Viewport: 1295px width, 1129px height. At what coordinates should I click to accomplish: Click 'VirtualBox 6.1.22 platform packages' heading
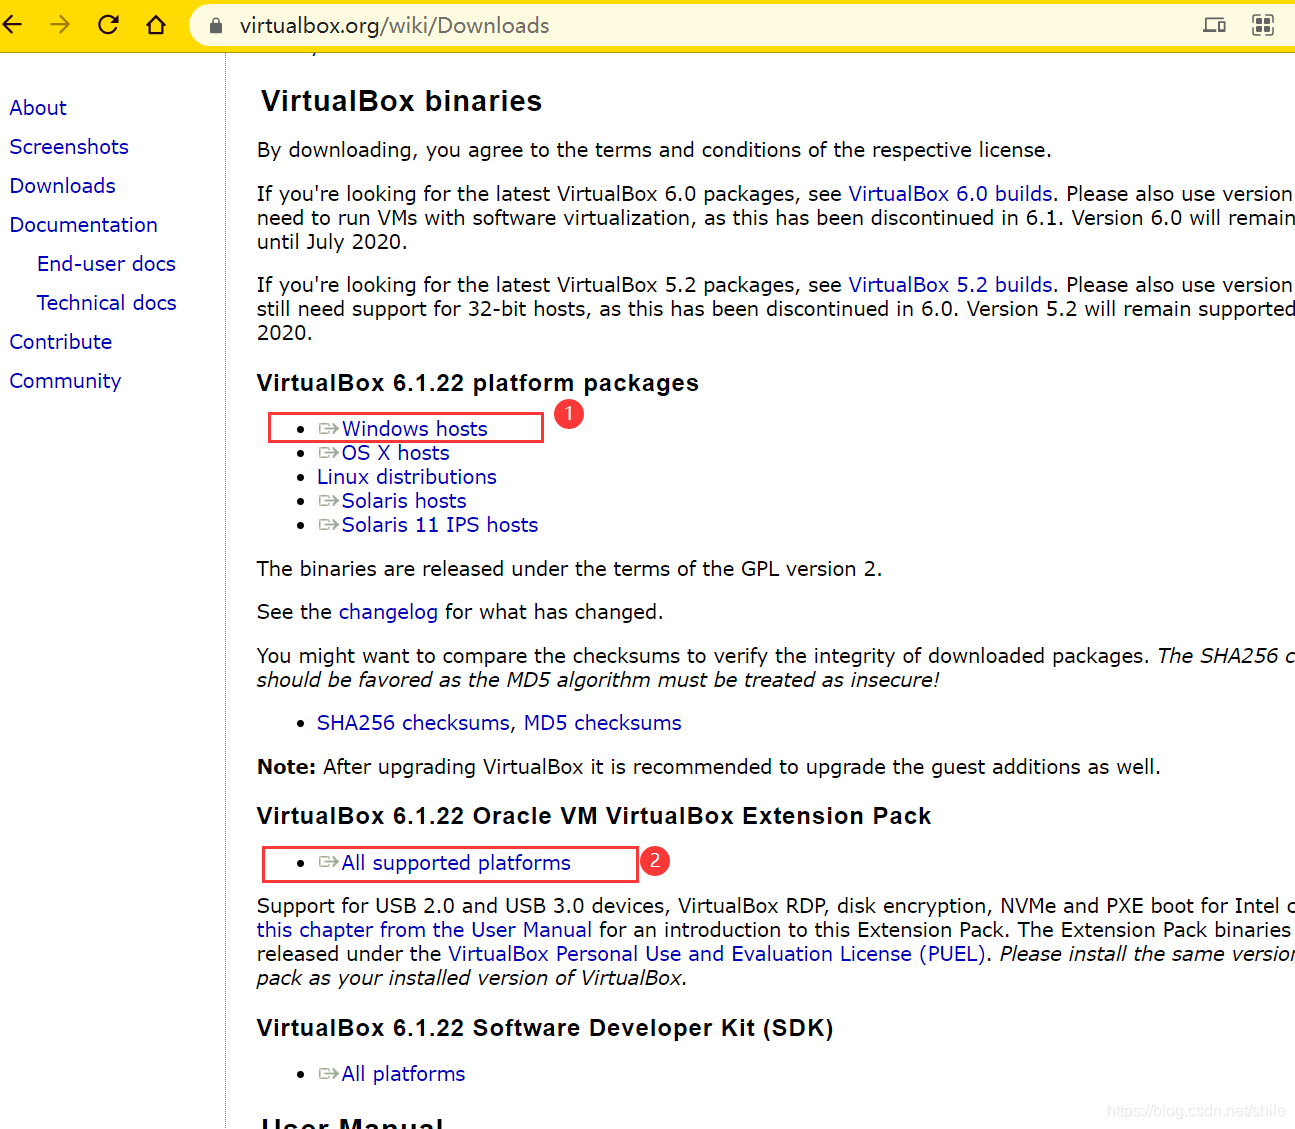478,384
